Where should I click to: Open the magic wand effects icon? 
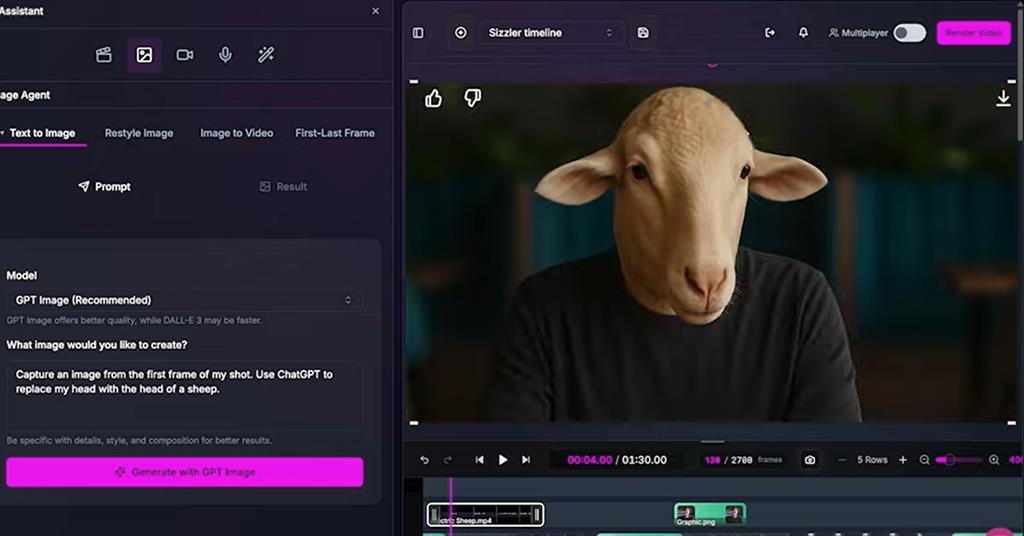pyautogui.click(x=266, y=55)
